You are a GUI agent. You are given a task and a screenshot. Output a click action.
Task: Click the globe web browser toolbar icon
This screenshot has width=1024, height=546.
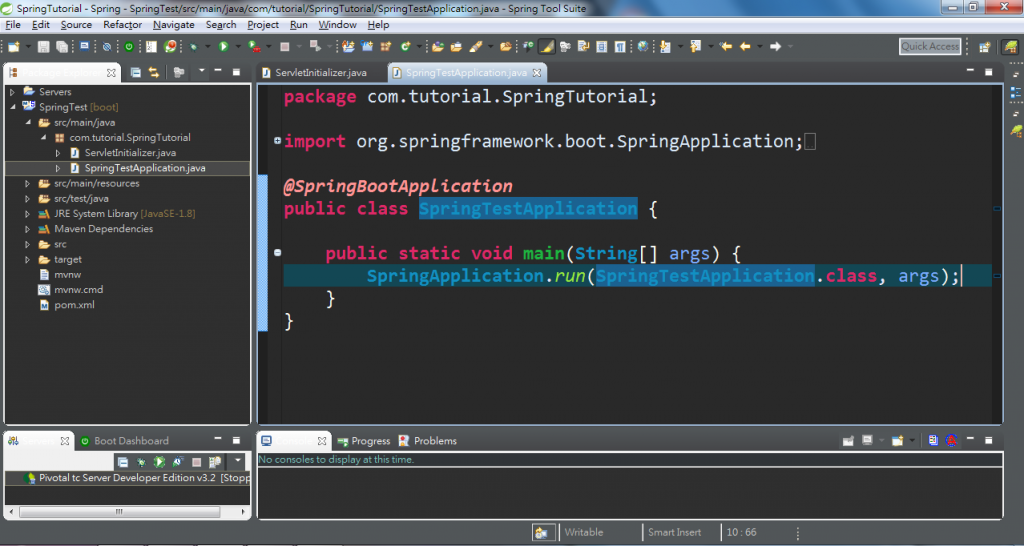[x=643, y=46]
